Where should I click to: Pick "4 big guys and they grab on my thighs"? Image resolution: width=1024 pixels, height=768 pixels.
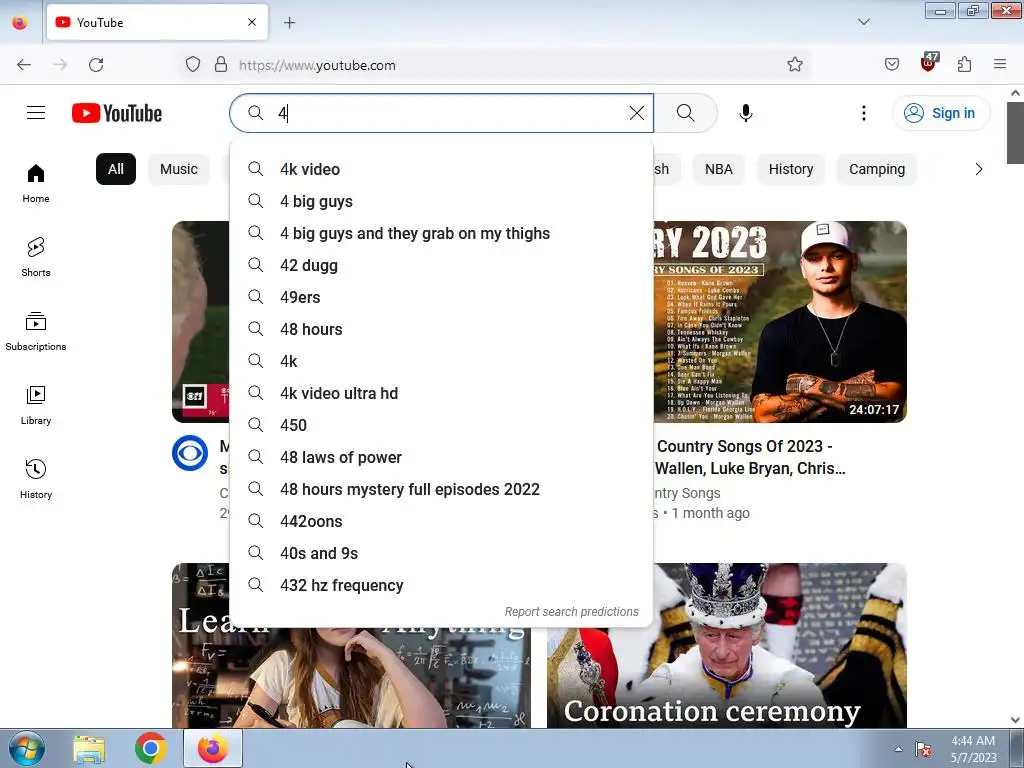(x=441, y=233)
